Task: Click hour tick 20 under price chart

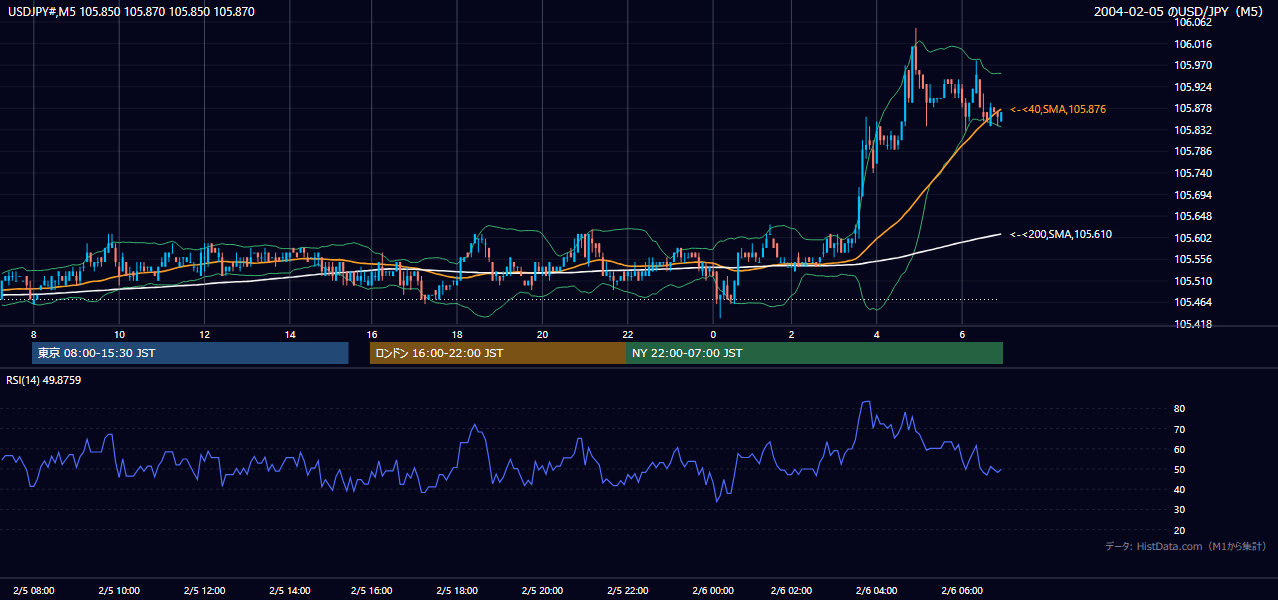Action: (x=541, y=334)
